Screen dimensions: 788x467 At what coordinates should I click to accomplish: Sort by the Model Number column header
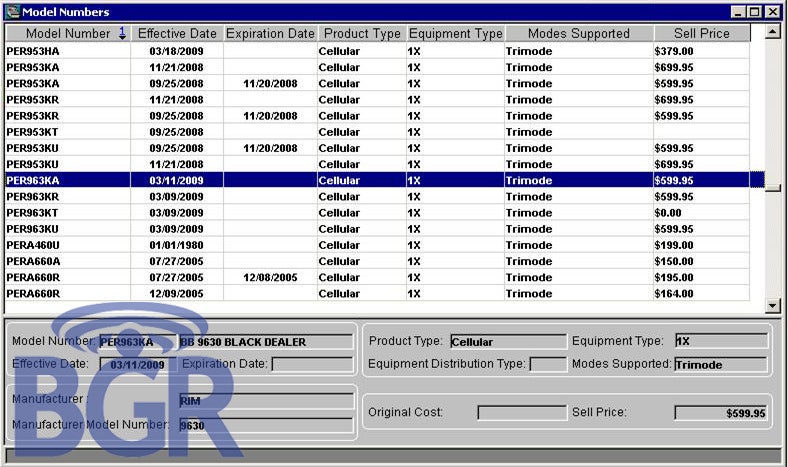(x=68, y=34)
